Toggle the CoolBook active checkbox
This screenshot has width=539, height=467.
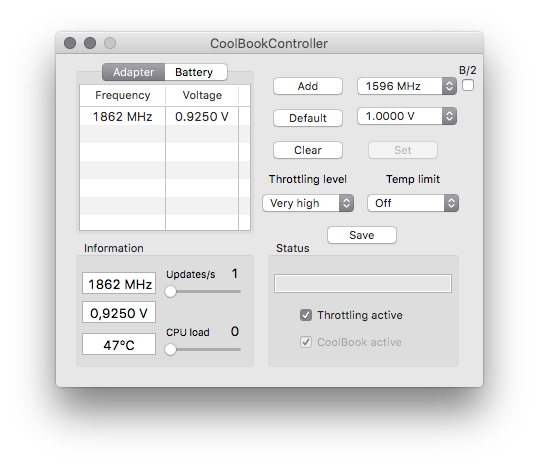point(306,342)
